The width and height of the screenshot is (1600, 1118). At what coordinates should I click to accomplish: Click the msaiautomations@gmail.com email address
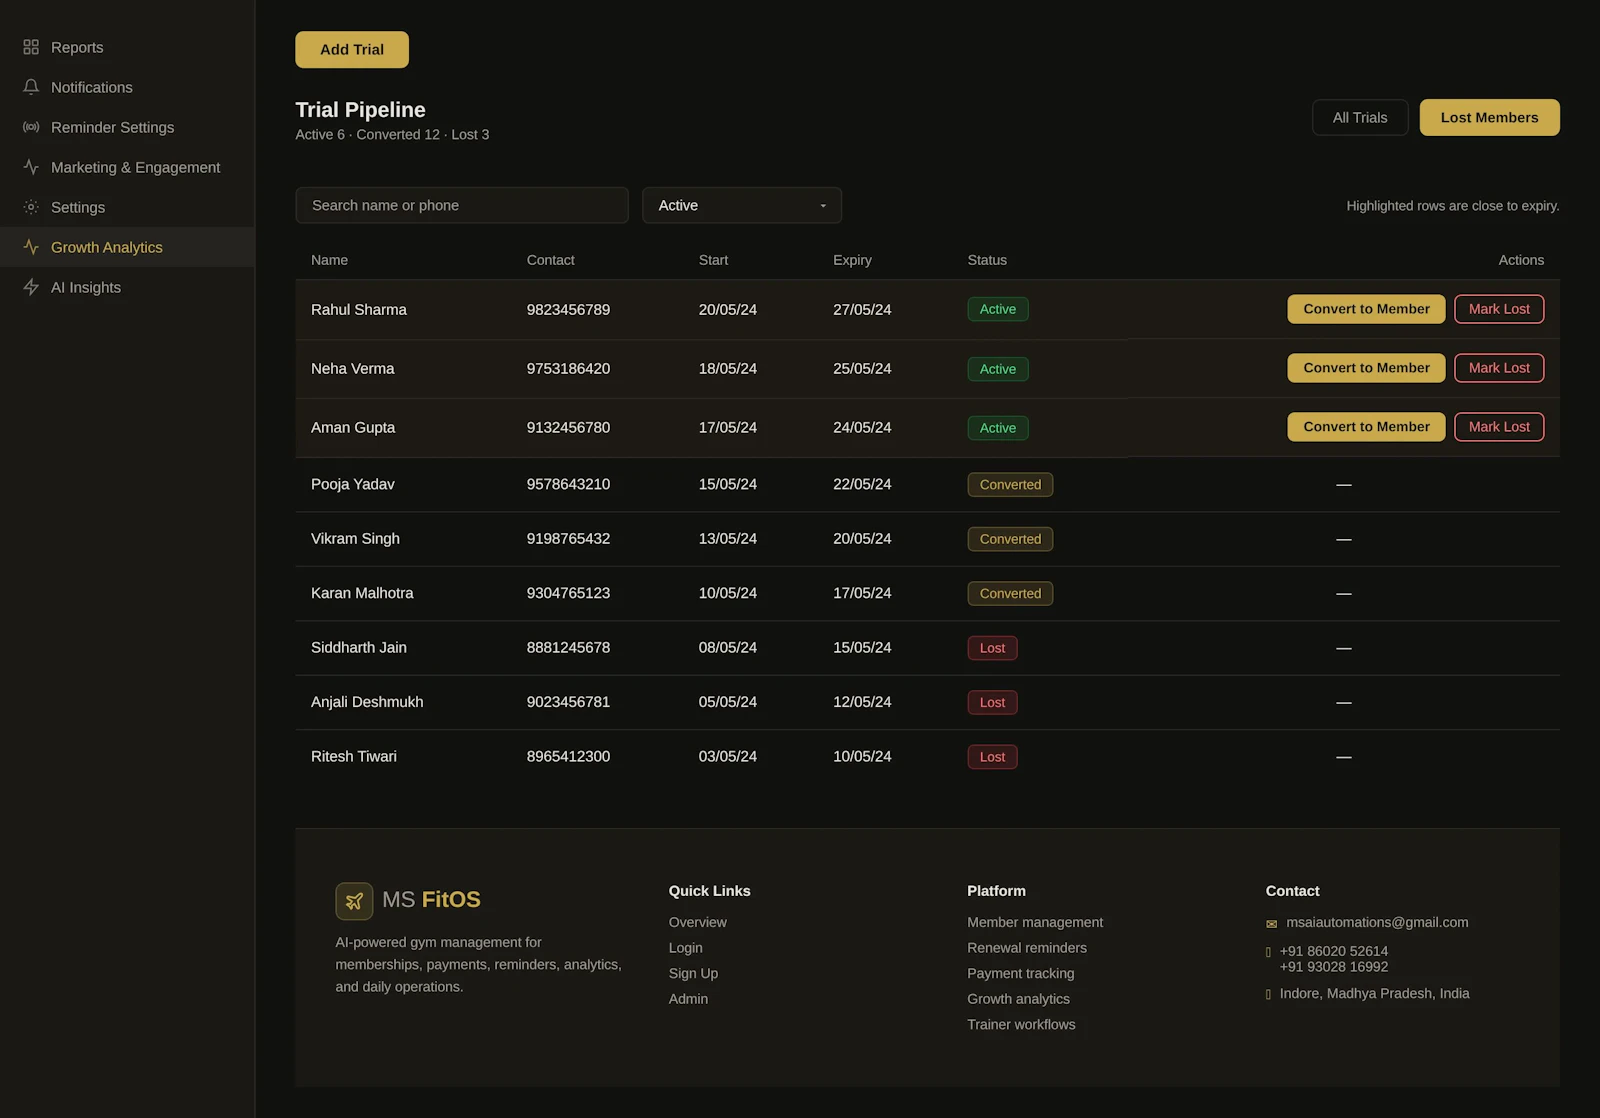[x=1377, y=922]
